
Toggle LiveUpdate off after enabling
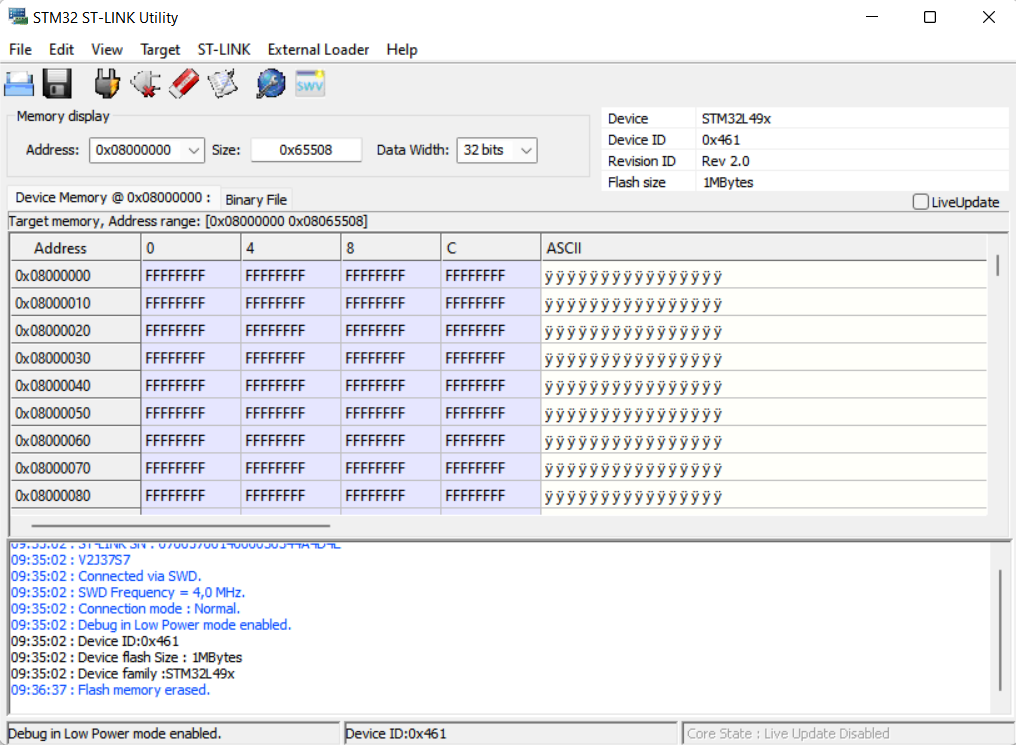919,202
